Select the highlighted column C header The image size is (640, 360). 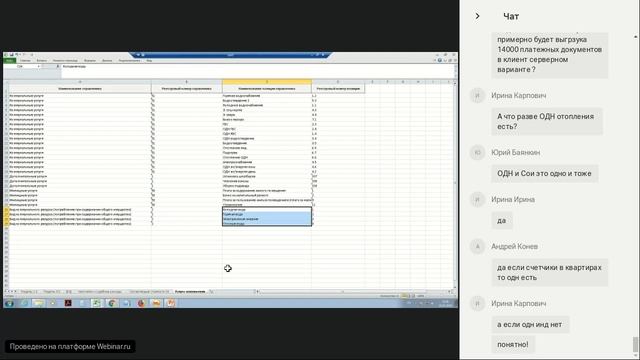[267, 82]
